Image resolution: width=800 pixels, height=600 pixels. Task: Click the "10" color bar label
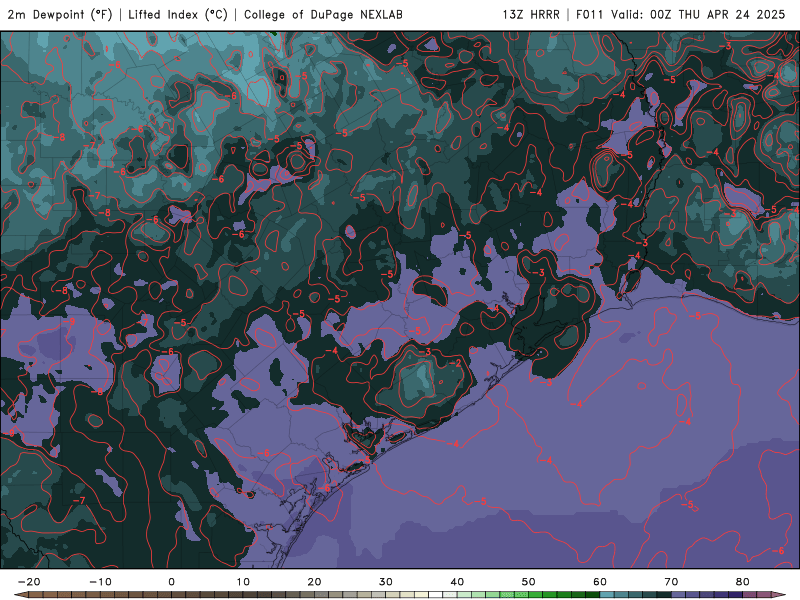(x=243, y=582)
